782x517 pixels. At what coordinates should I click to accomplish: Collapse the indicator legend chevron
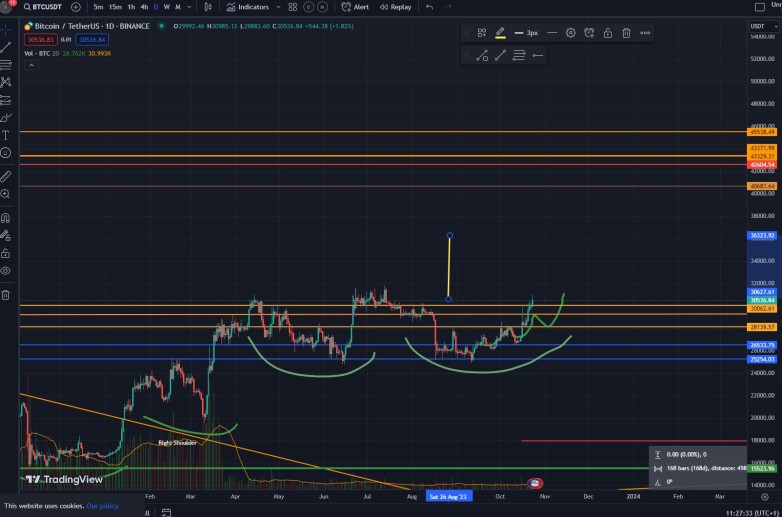click(31, 65)
